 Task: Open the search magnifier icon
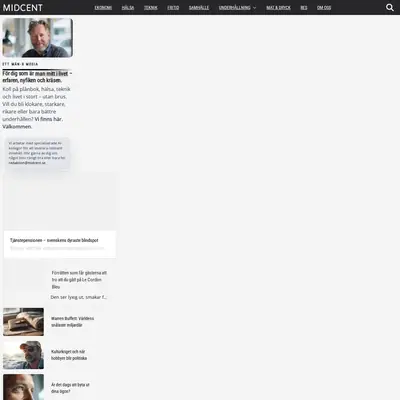point(390,7)
